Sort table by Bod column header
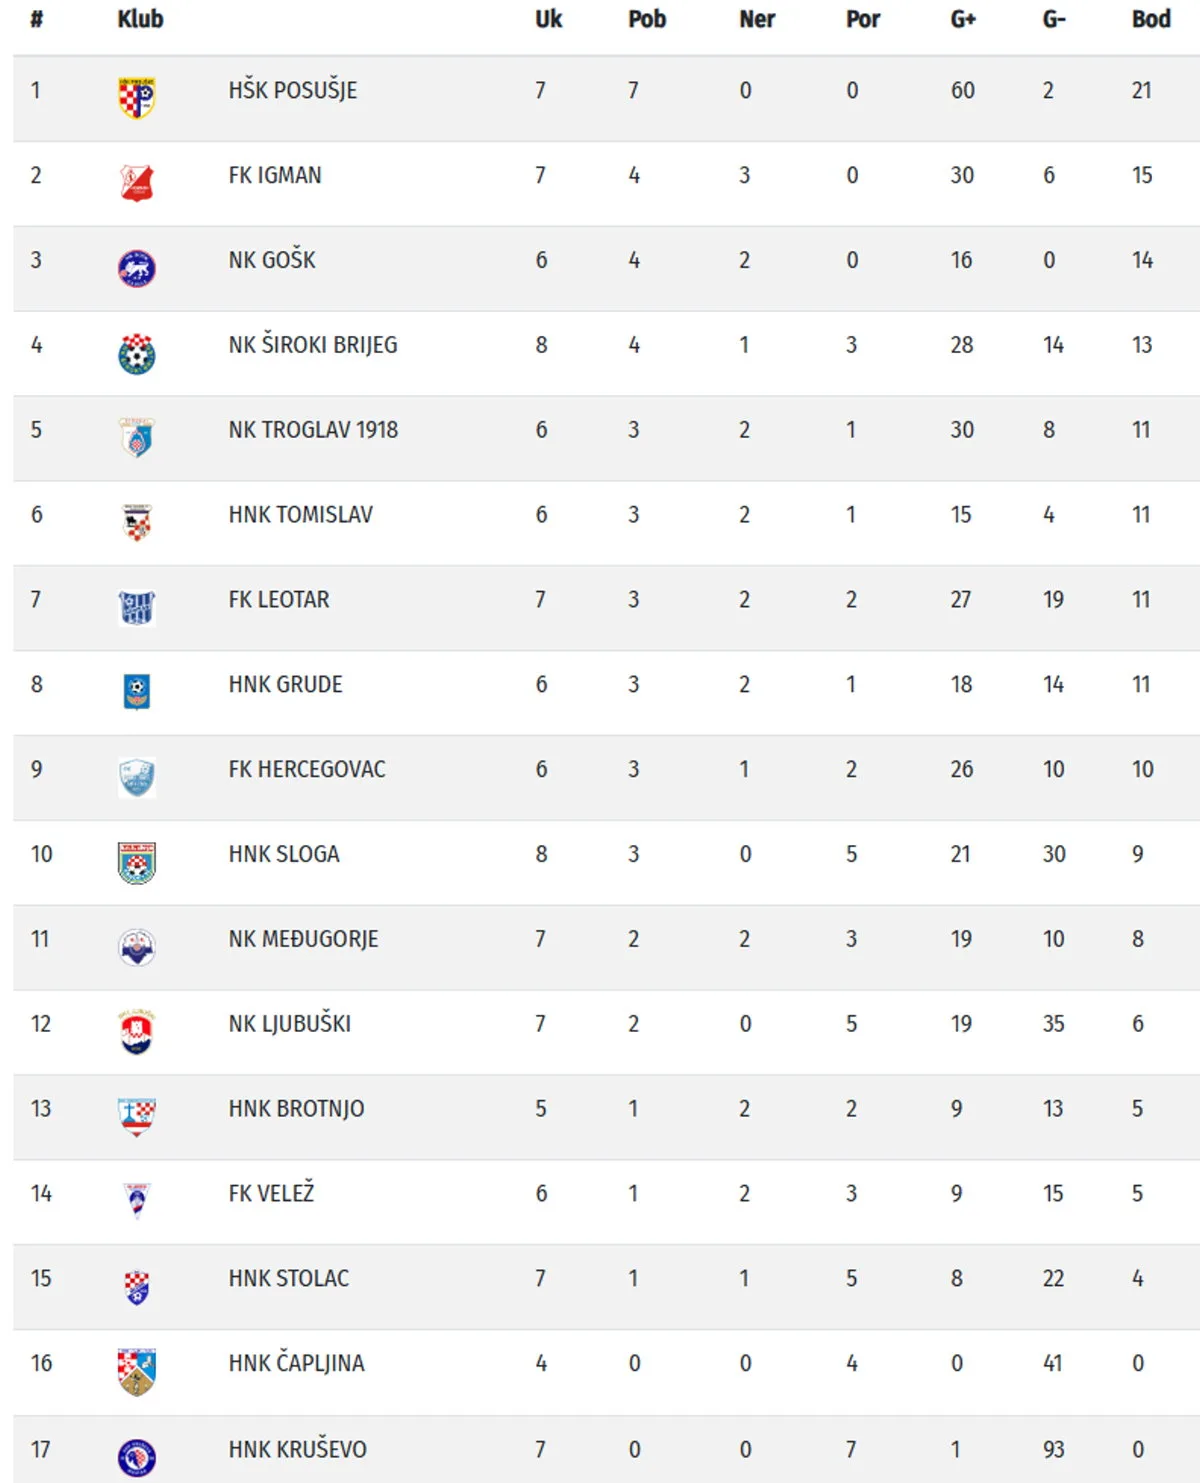The image size is (1200, 1483). 1150,19
